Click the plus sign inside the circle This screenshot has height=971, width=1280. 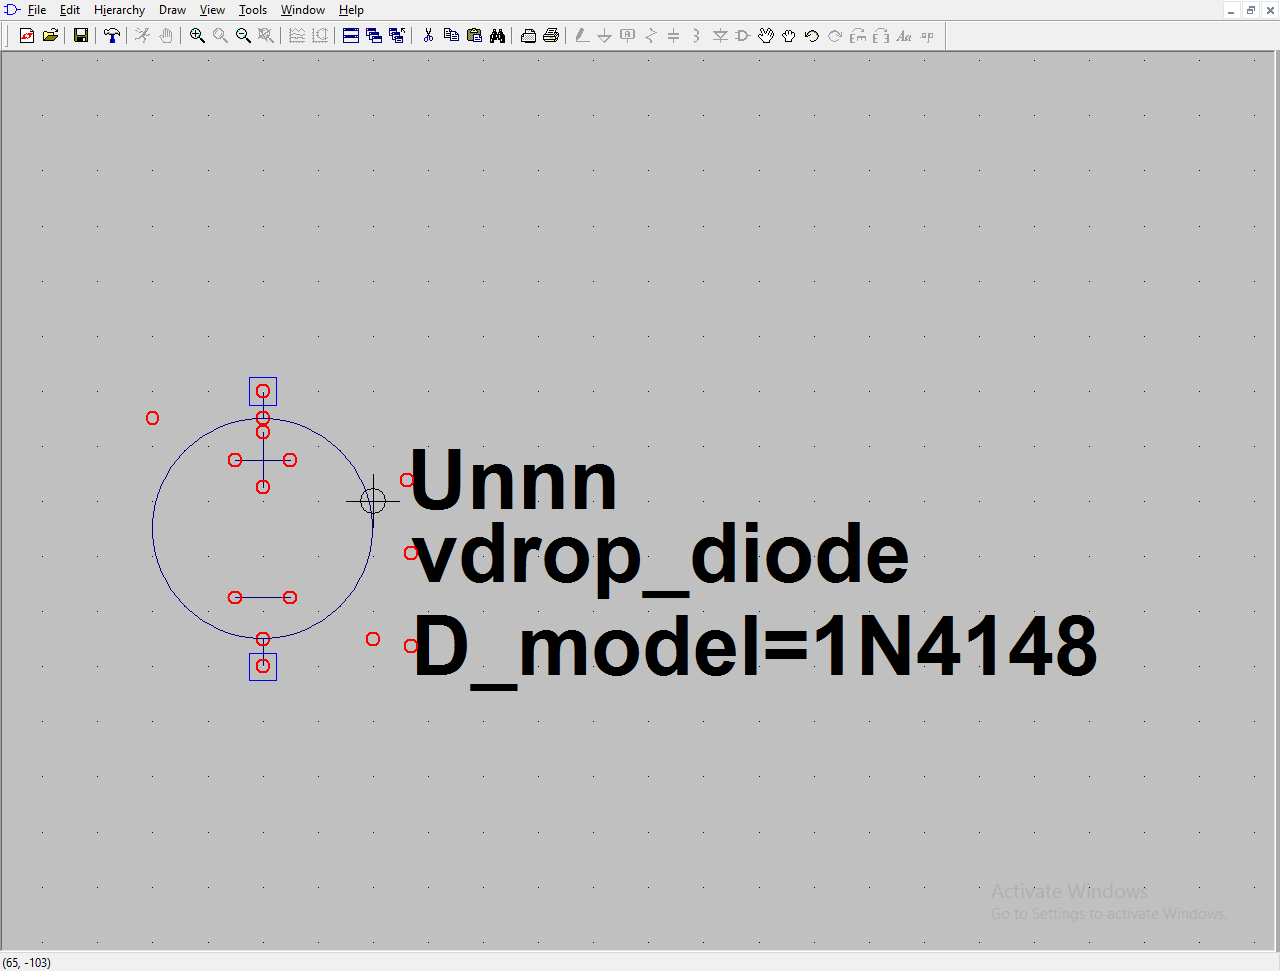263,460
